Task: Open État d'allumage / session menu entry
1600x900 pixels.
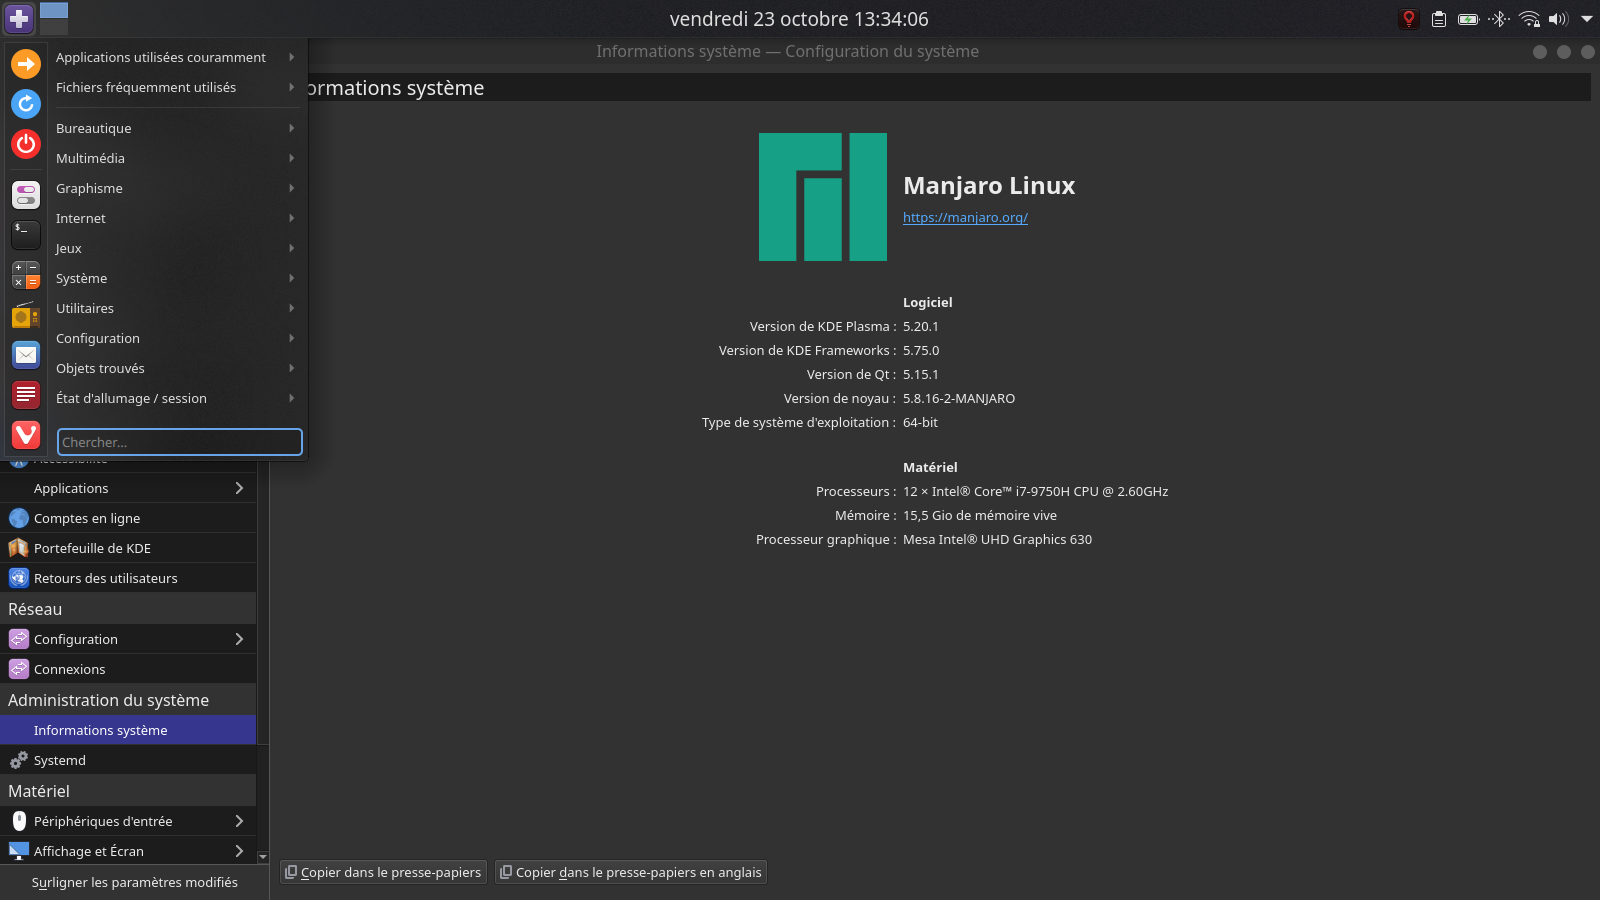Action: click(176, 398)
